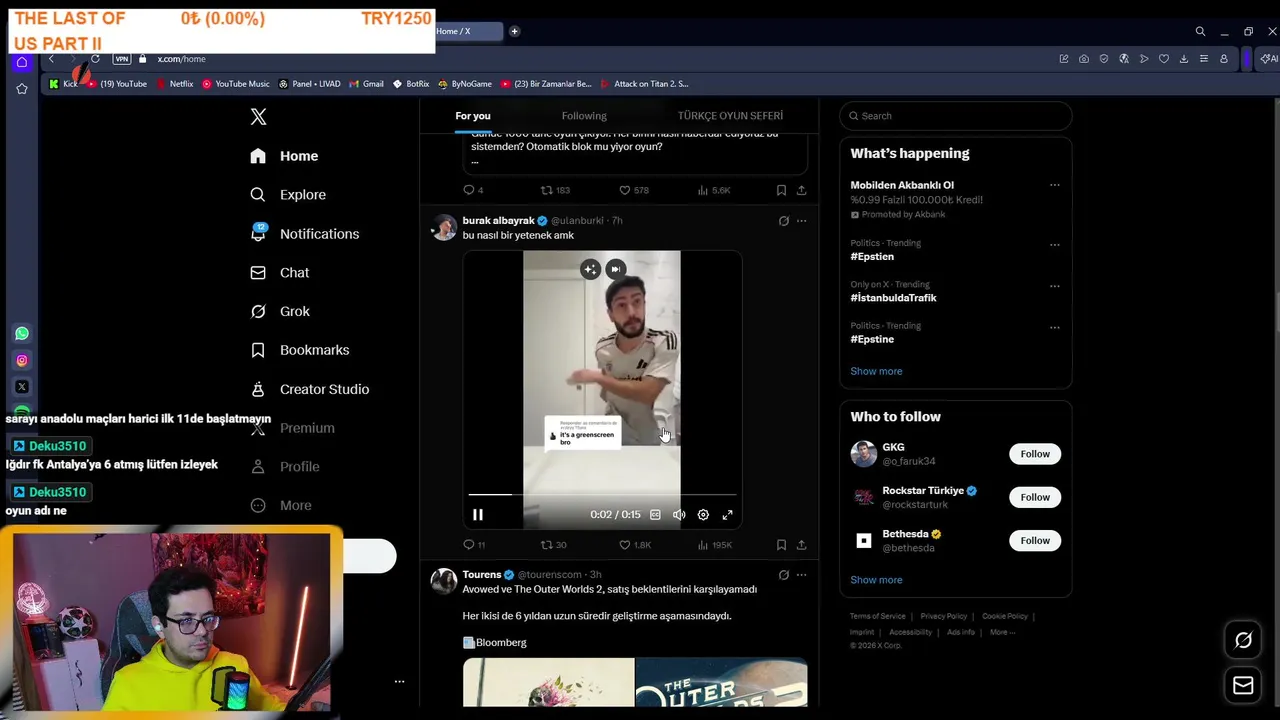The width and height of the screenshot is (1280, 720).
Task: Open Creator Studio in the sidebar
Action: [309, 390]
